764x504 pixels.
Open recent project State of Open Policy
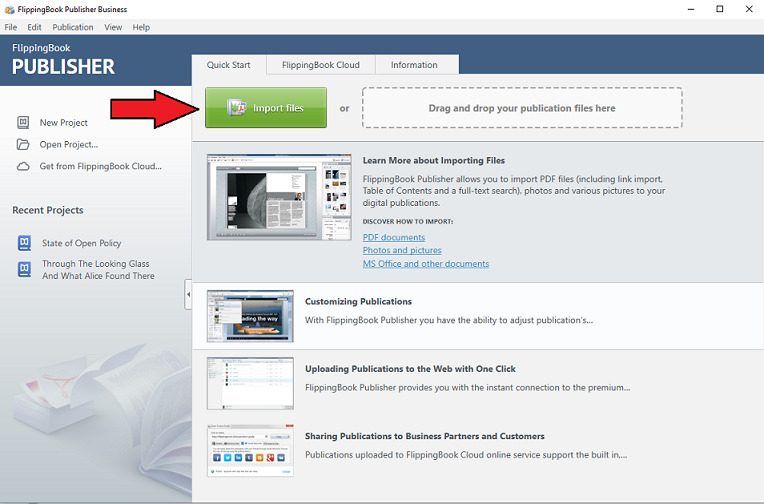[81, 243]
